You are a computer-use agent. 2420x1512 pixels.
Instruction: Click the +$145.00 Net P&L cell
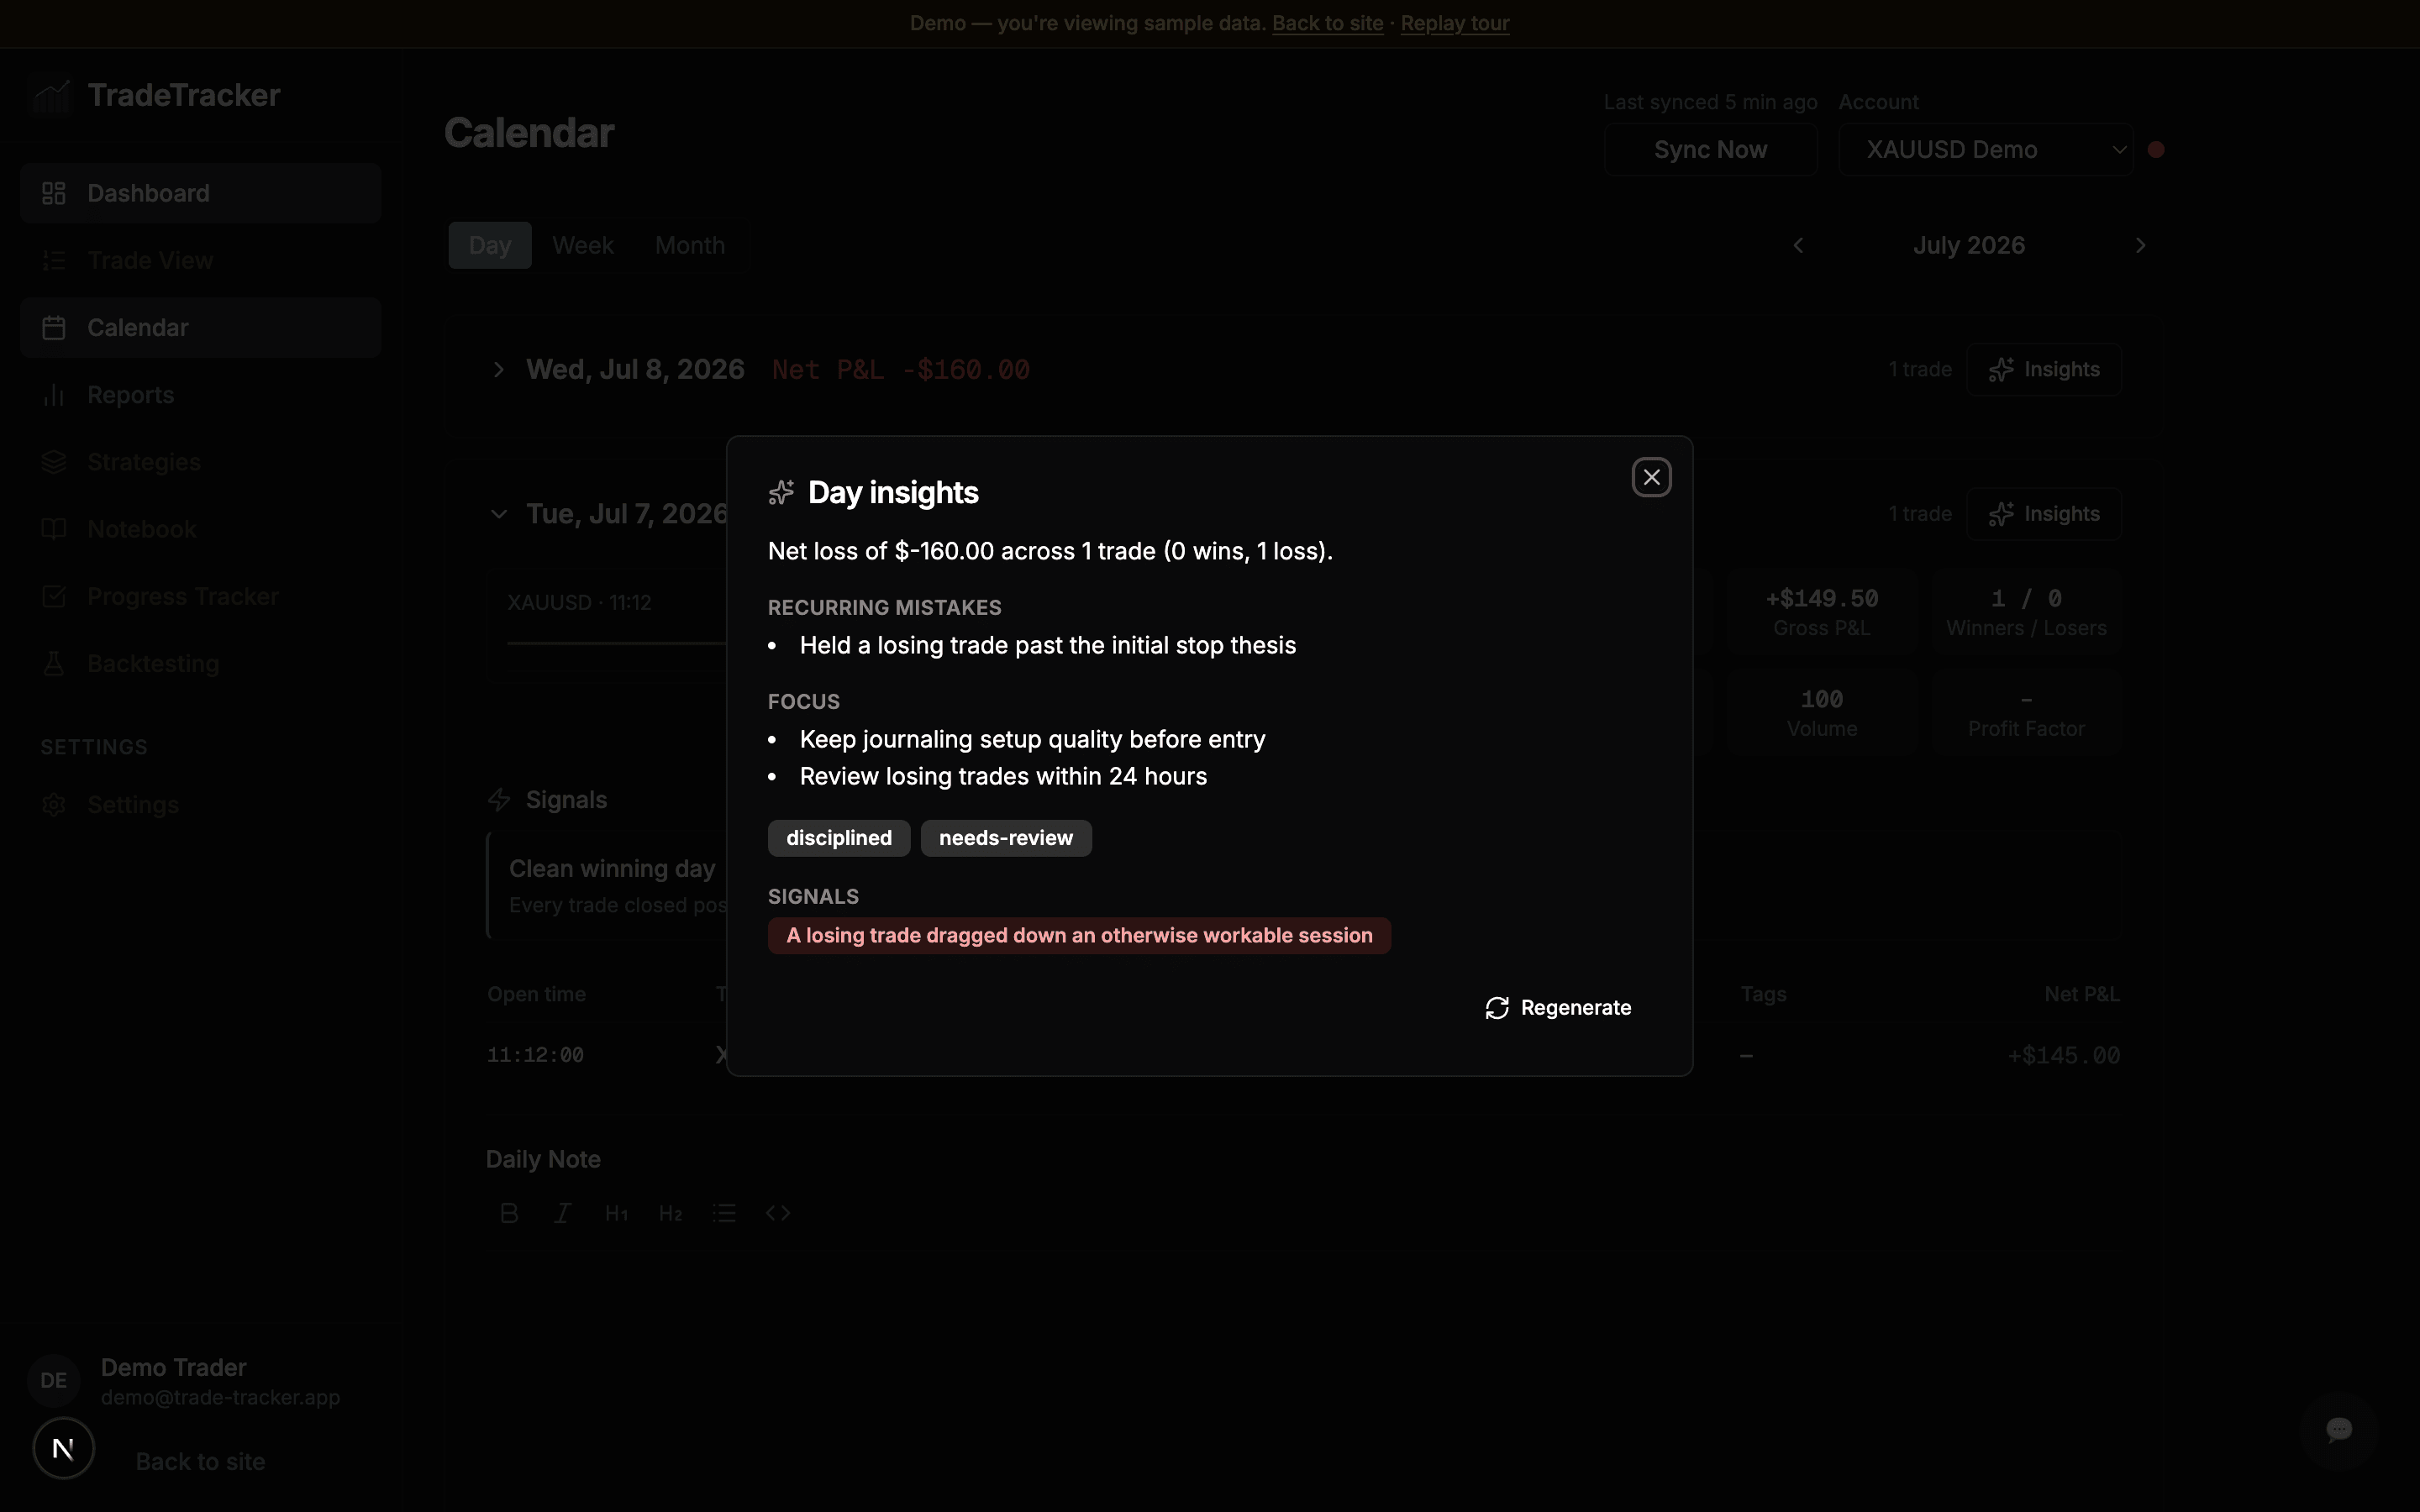[x=2064, y=1055]
